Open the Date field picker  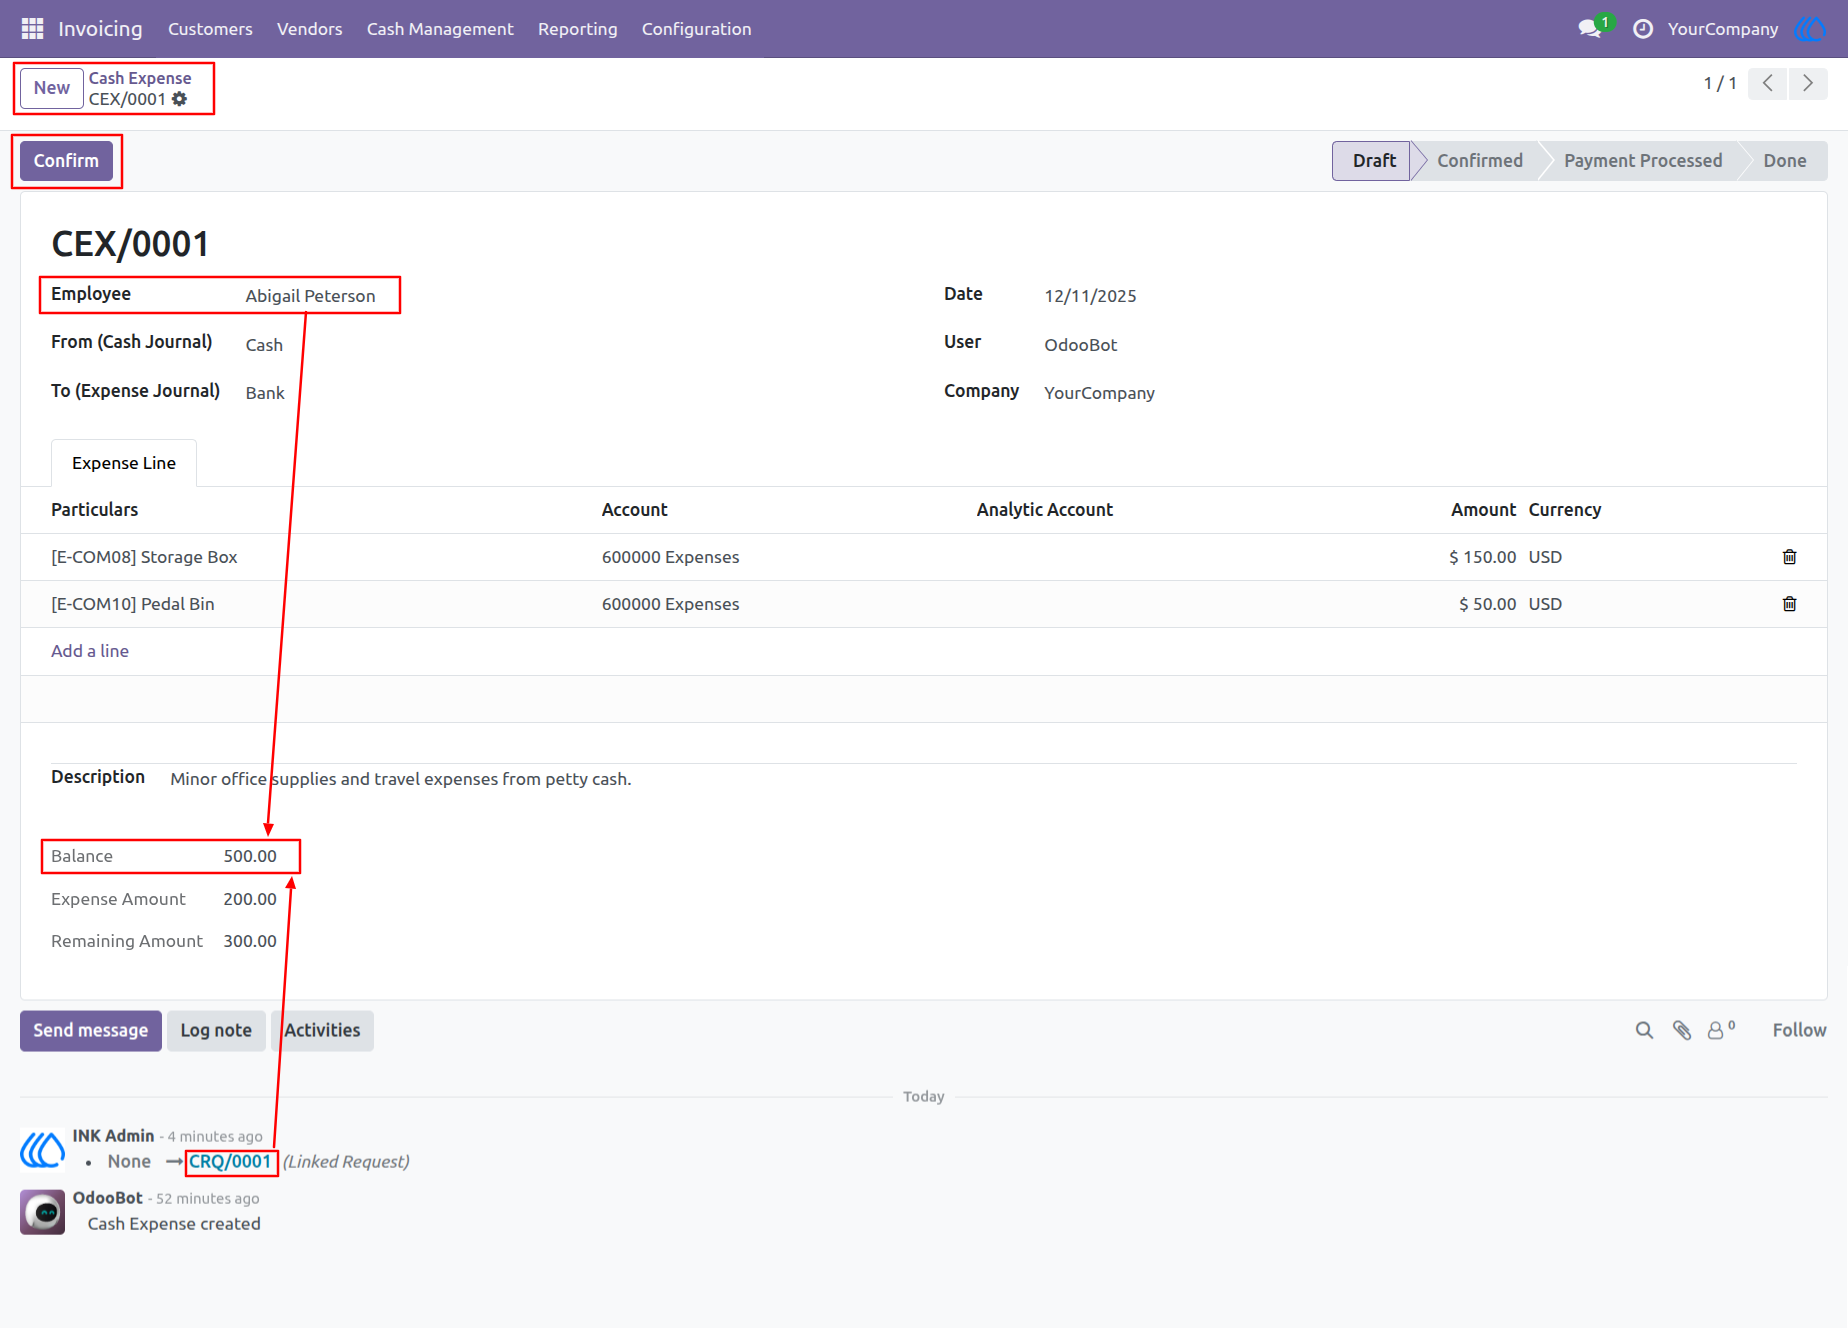coord(1420,296)
